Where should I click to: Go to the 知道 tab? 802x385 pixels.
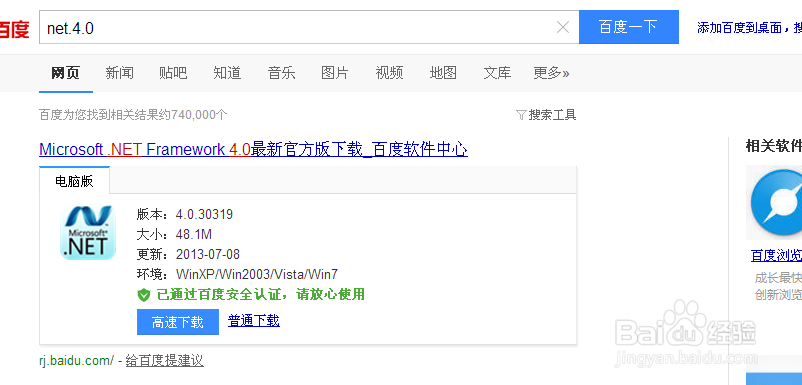227,73
